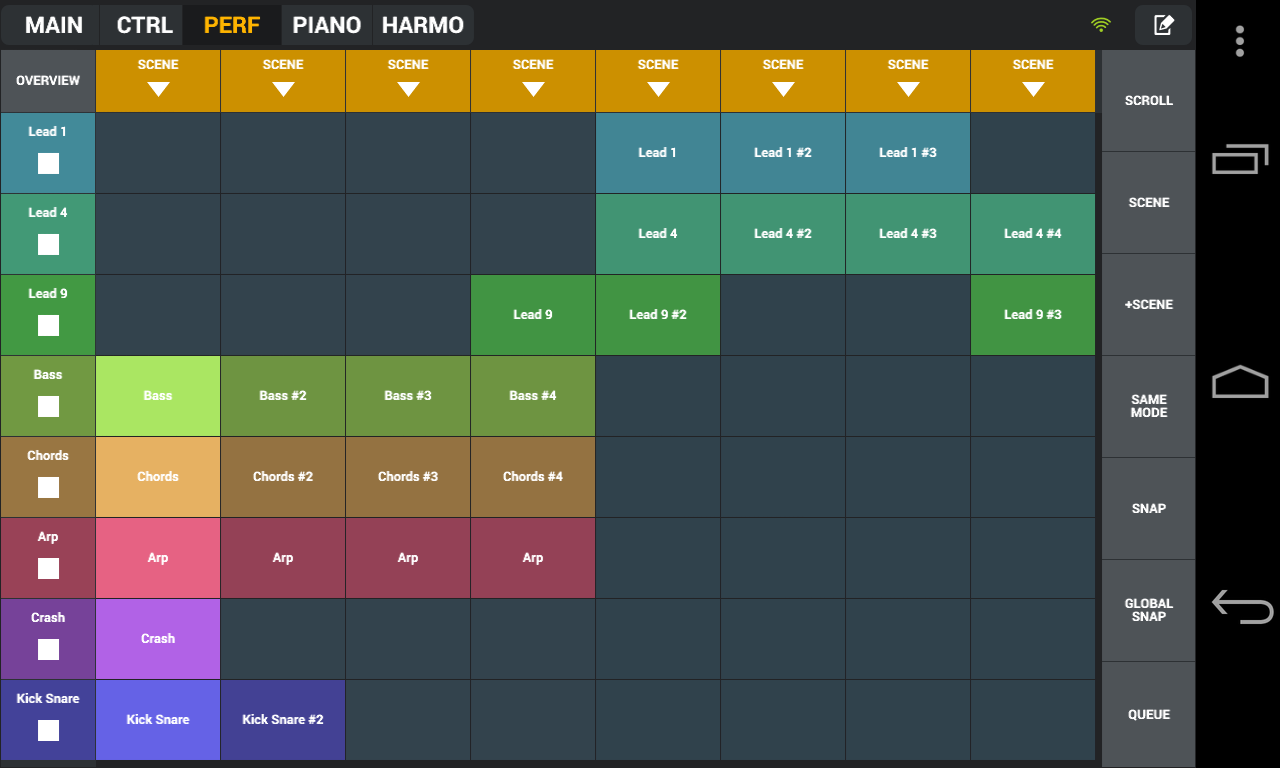The height and width of the screenshot is (768, 1280).
Task: Toggle the Lead 1 track checkbox
Action: click(x=48, y=164)
